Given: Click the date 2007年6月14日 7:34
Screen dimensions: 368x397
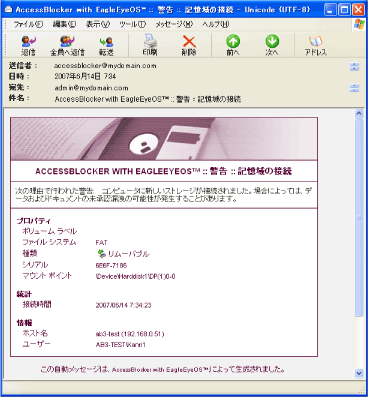Looking at the screenshot, I should 85,77.
